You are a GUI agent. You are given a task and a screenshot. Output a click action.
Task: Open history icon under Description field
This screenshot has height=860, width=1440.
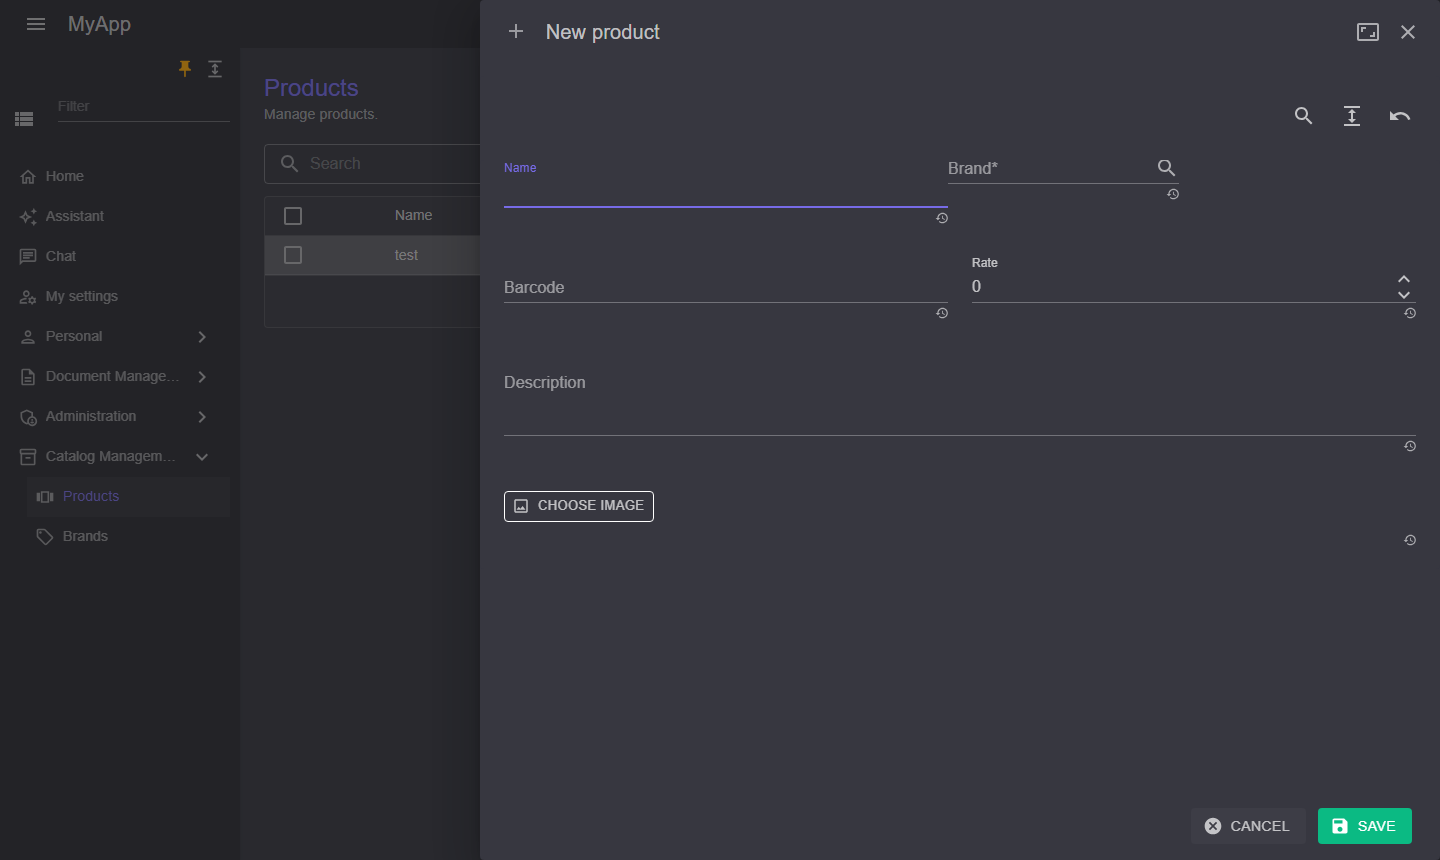coord(1410,446)
